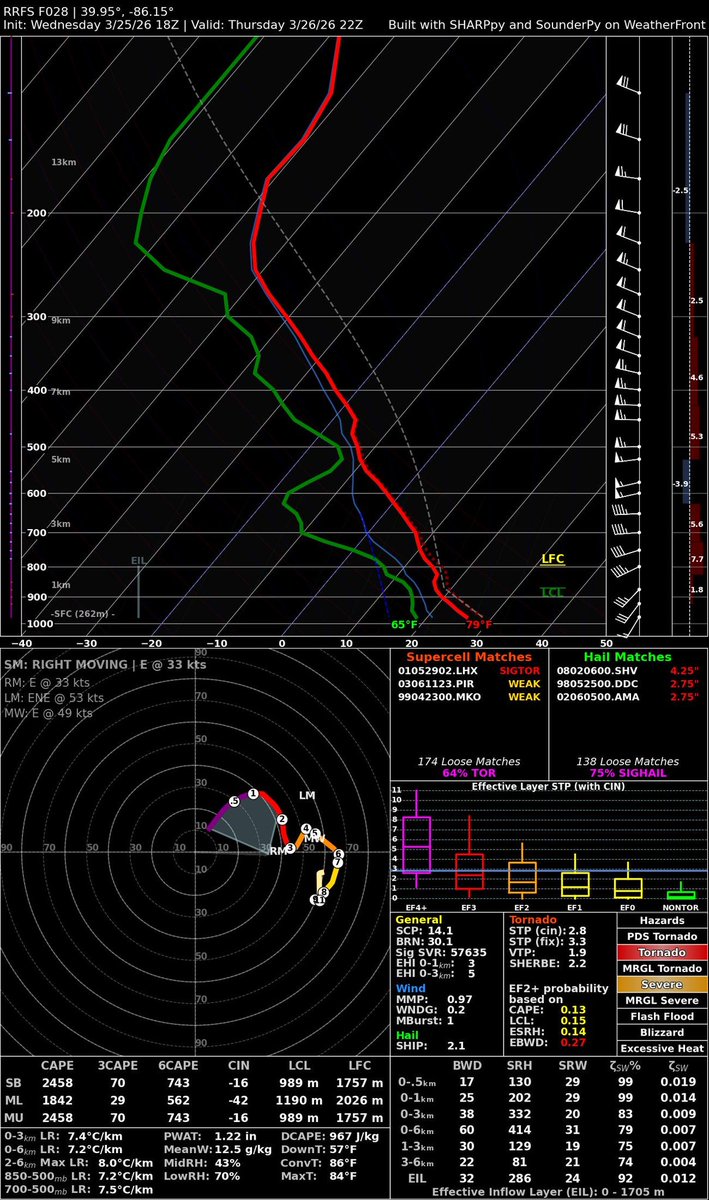This screenshot has height=1200, width=709.
Task: Click supercell match 01052902.LHX
Action: [x=437, y=672]
